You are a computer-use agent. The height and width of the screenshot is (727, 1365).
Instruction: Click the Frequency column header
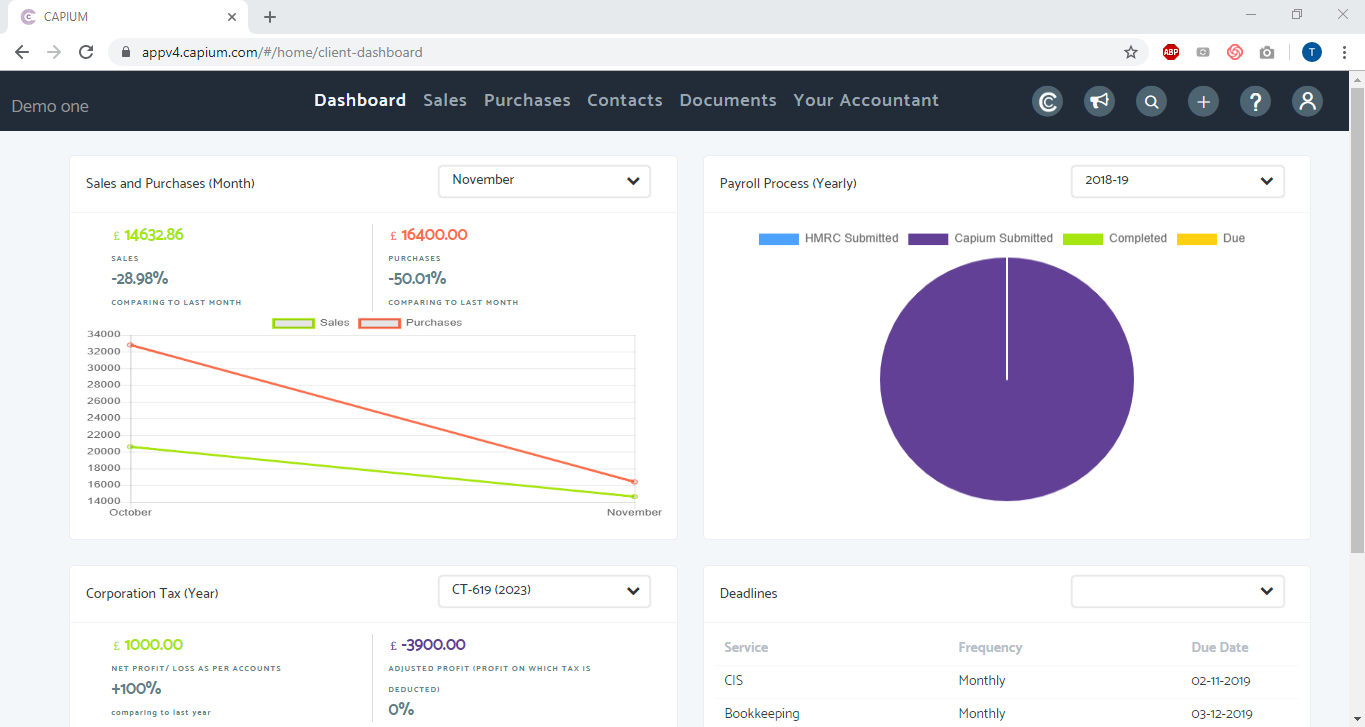990,647
